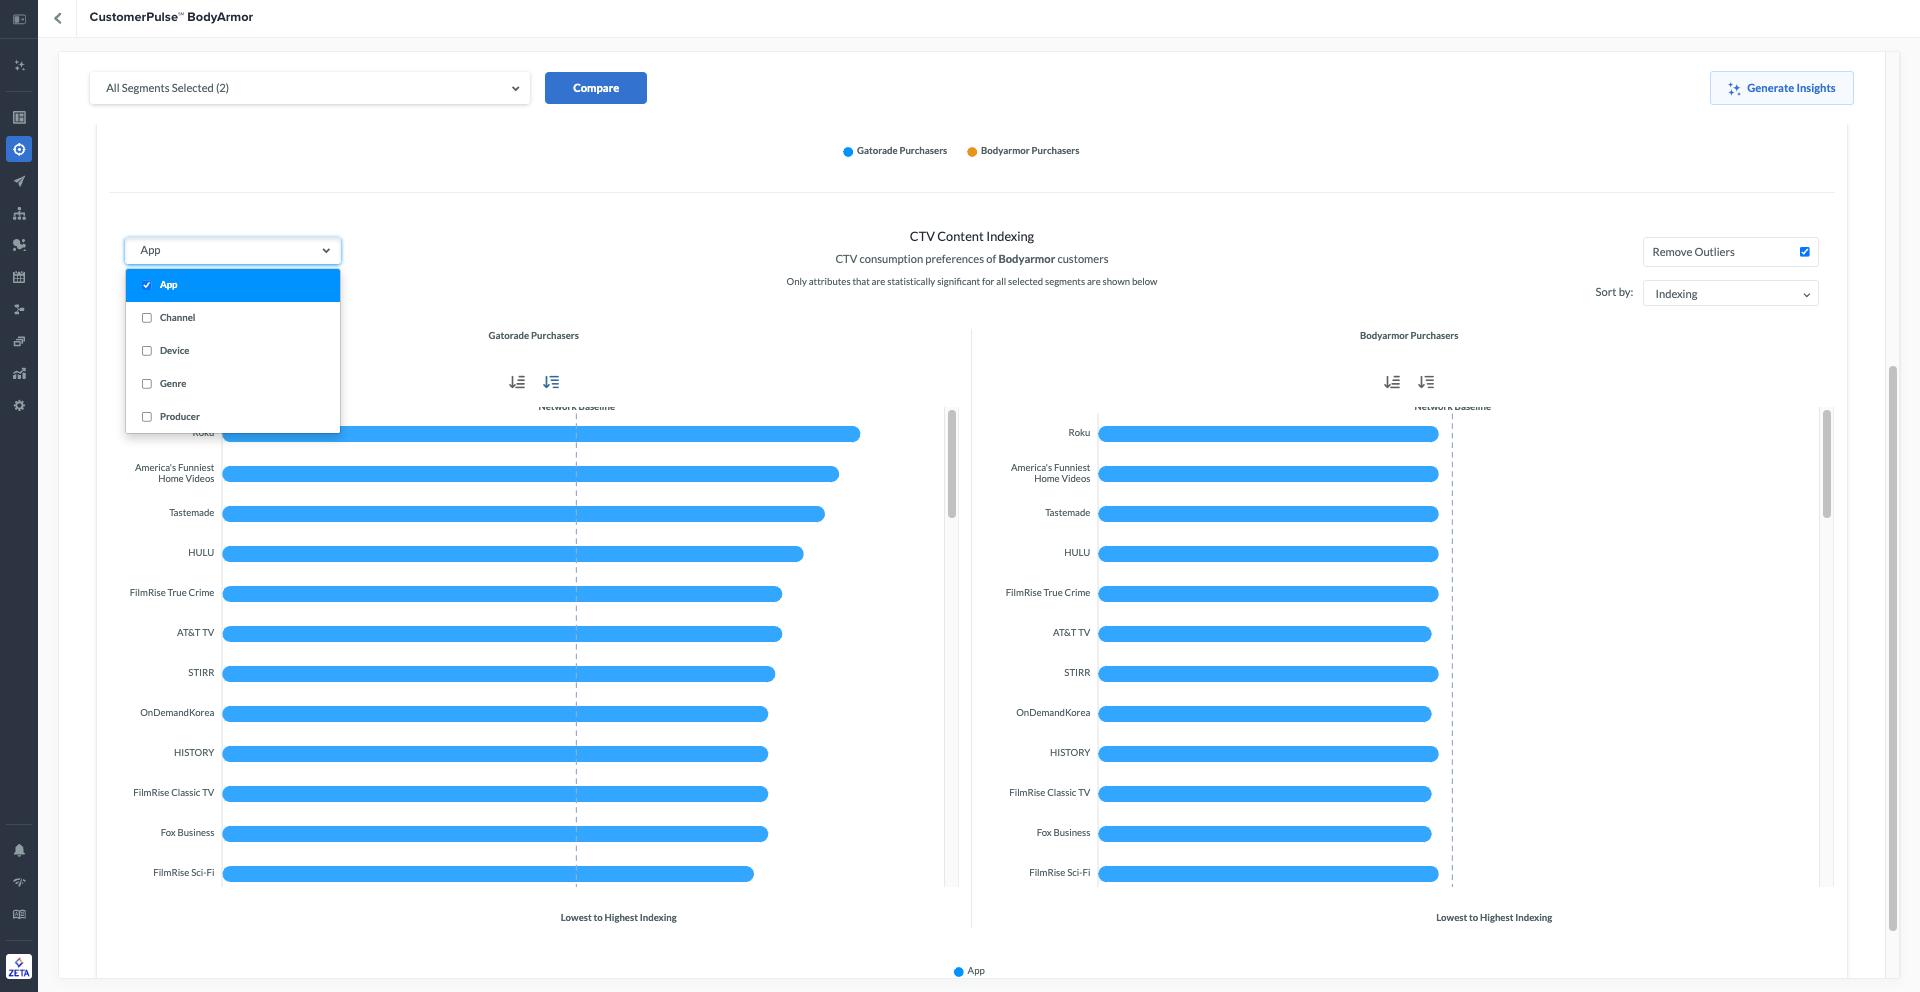1920x992 pixels.
Task: Click the Bodyarmor chart vertical scrollbar
Action: tap(1827, 464)
